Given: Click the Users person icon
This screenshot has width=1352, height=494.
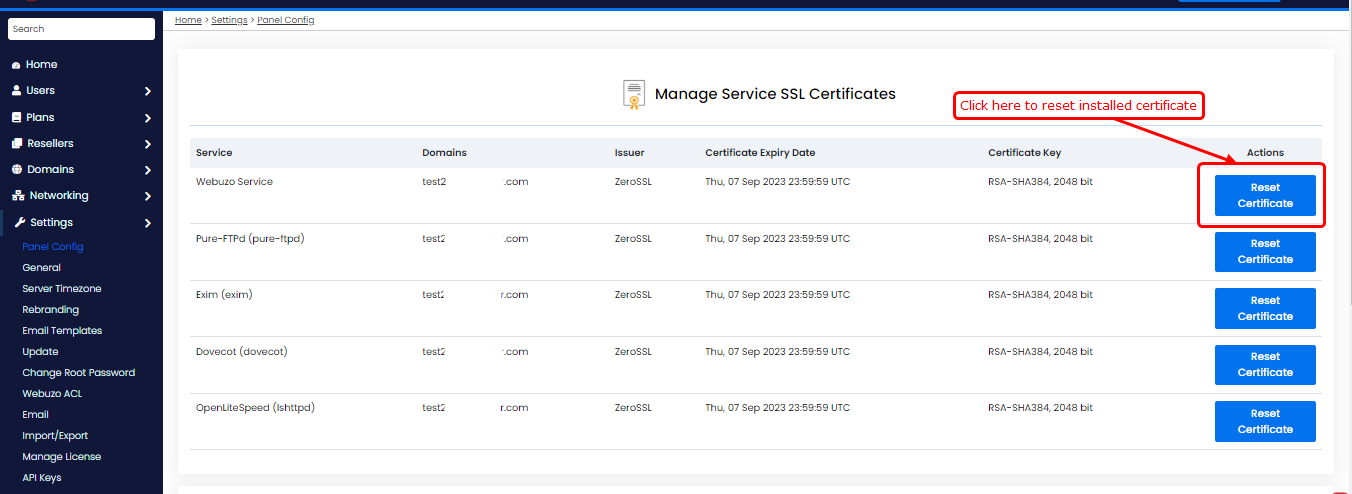Looking at the screenshot, I should (x=16, y=91).
